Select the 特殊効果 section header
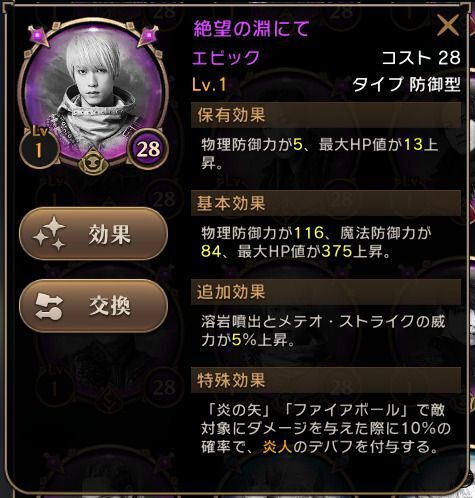Viewport: 475px width, 498px height. point(326,380)
